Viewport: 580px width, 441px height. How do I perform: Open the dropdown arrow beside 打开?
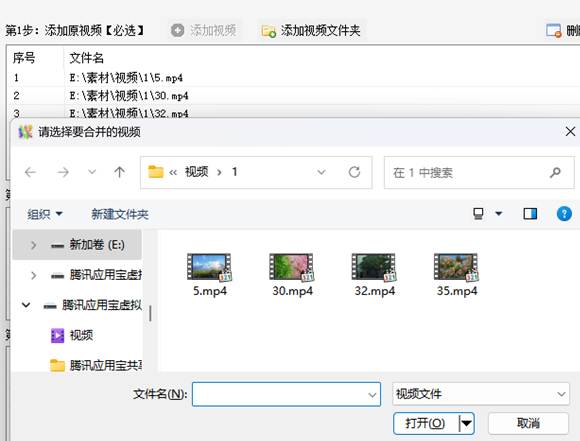point(466,423)
